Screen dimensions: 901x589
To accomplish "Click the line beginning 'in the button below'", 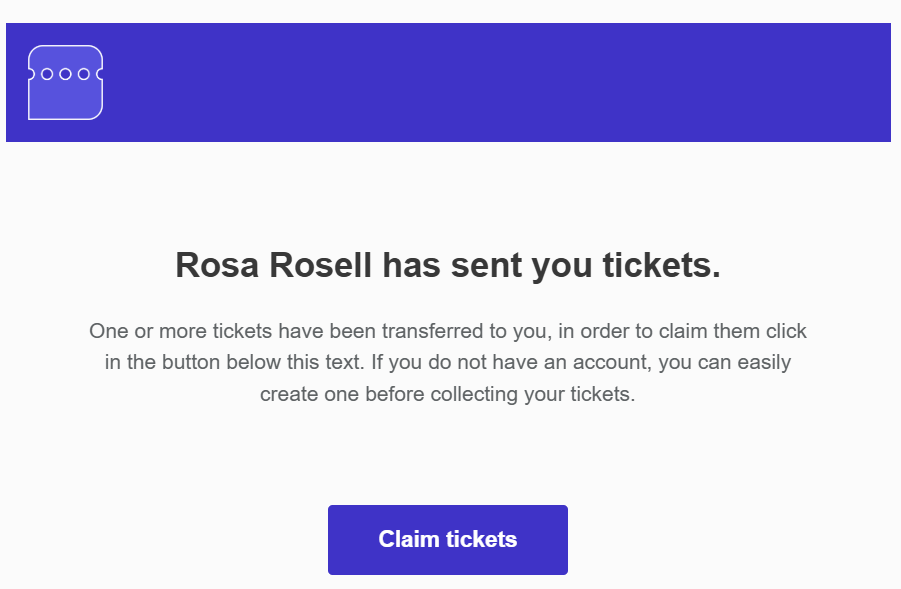I will [x=448, y=363].
